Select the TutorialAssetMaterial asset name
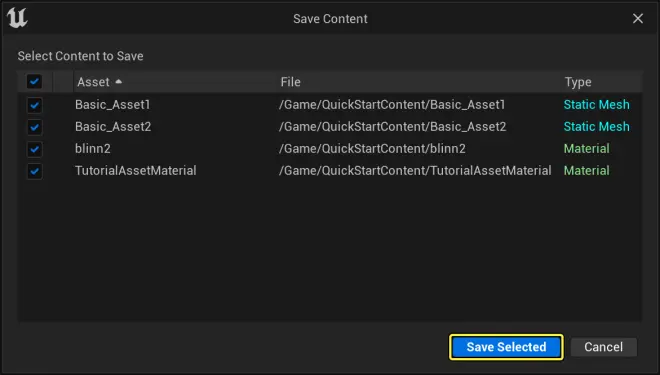This screenshot has width=660, height=375. pos(136,171)
